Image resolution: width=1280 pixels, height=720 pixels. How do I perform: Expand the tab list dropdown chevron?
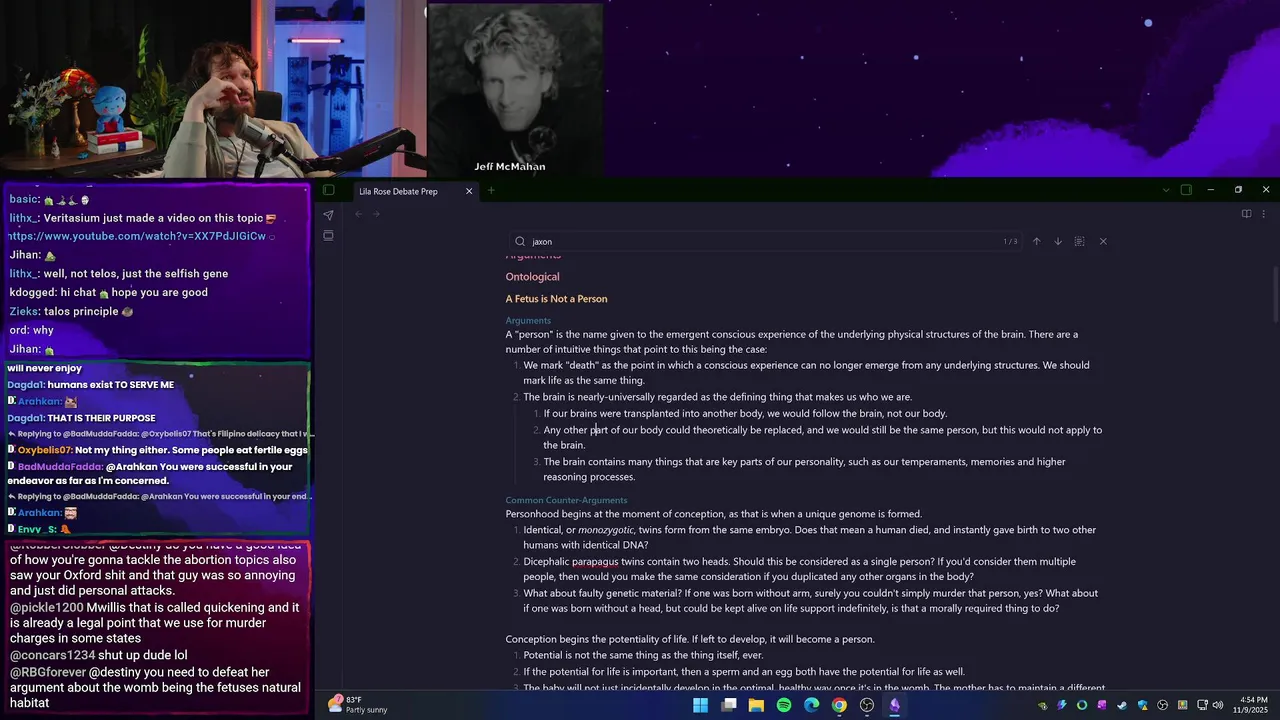point(1165,190)
